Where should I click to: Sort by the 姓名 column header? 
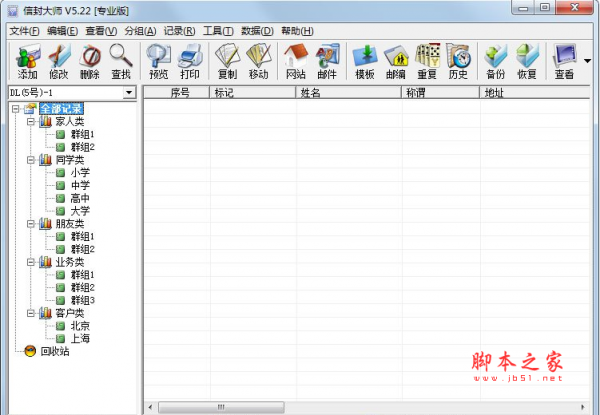(x=349, y=92)
